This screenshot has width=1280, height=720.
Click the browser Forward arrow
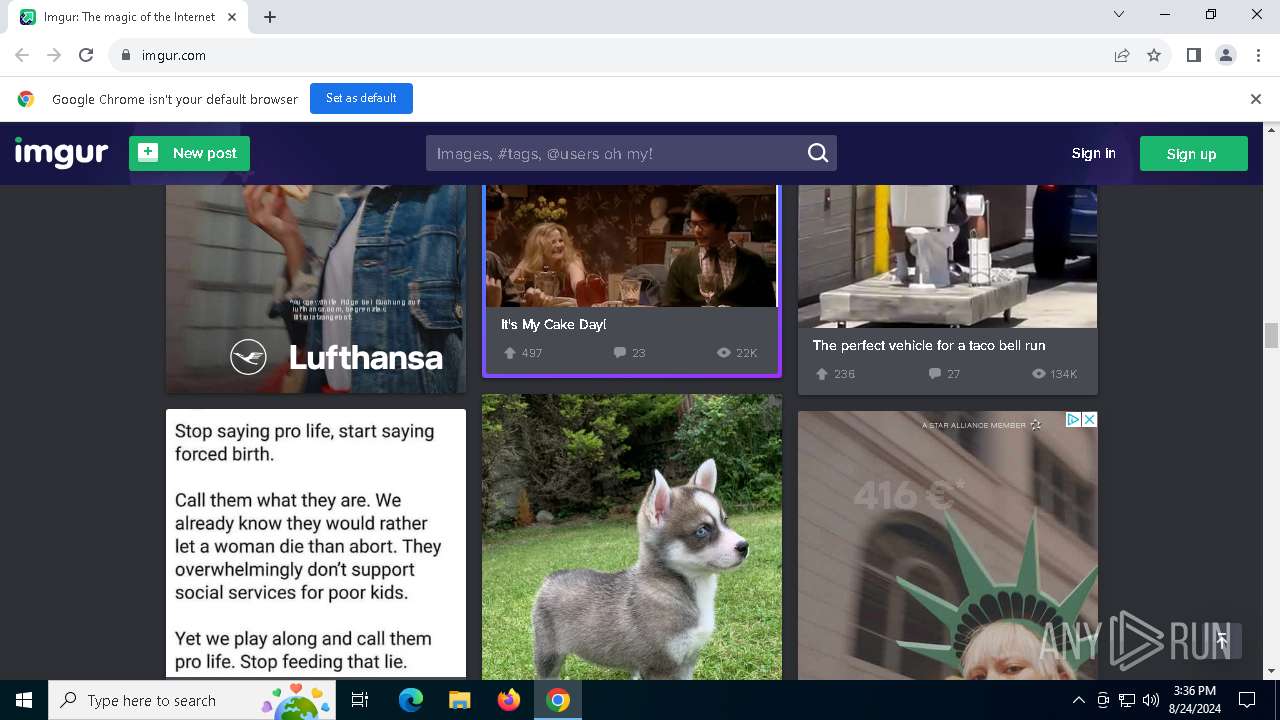[54, 56]
